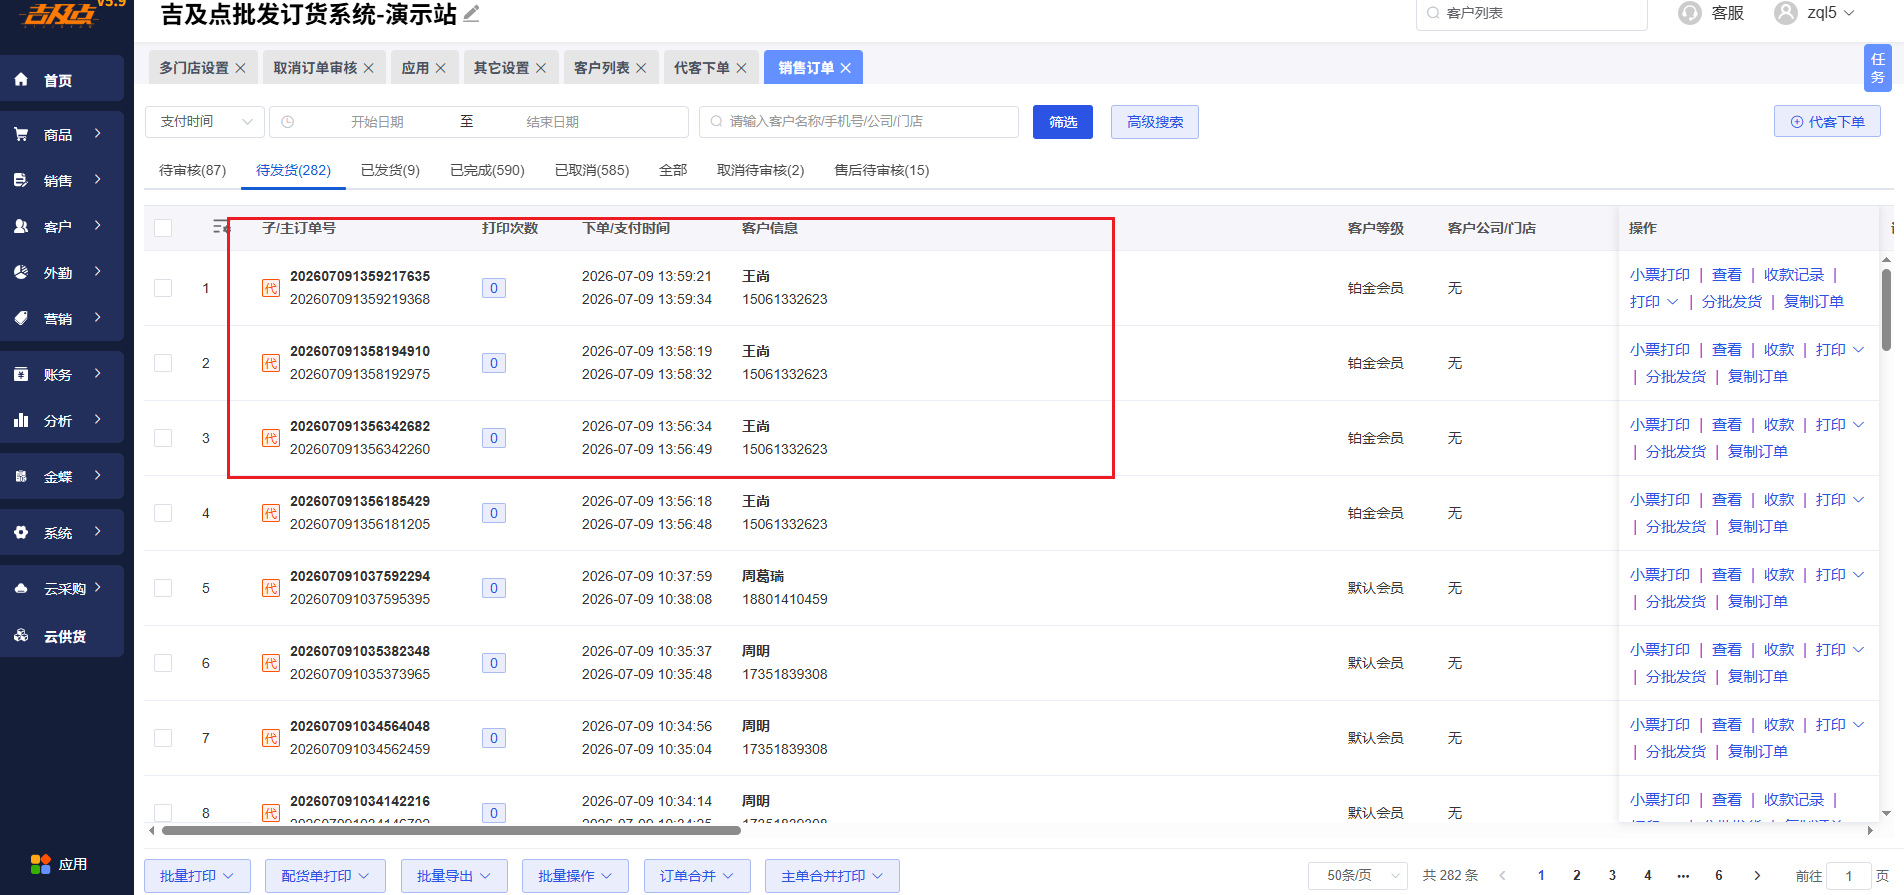Check the row 6 order checkbox
The width and height of the screenshot is (1904, 895).
coord(163,663)
